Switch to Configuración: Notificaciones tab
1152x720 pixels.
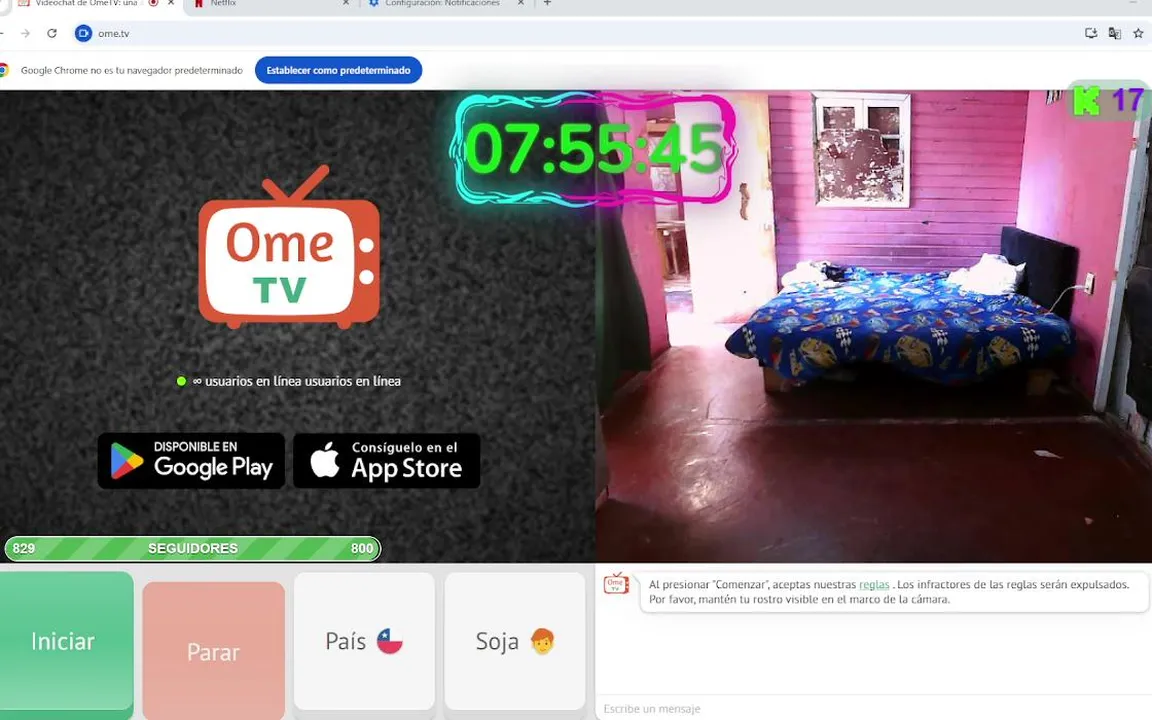442,4
